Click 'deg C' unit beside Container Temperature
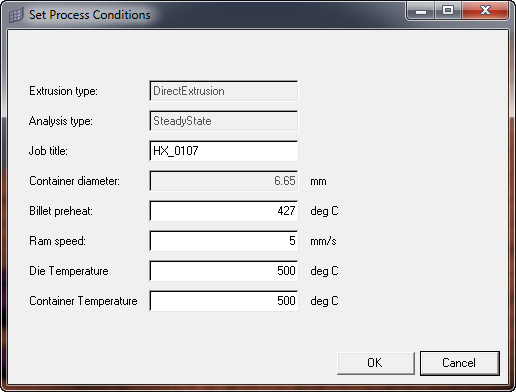The height and width of the screenshot is (392, 516). coord(324,301)
